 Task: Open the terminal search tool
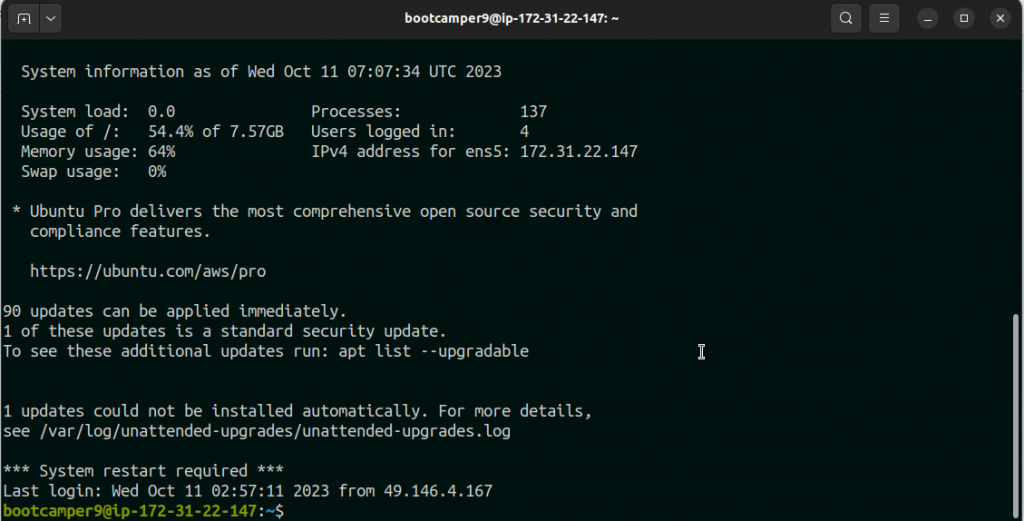coord(846,18)
